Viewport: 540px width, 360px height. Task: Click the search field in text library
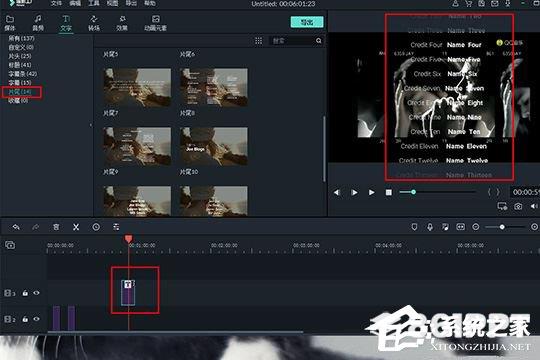coord(292,41)
